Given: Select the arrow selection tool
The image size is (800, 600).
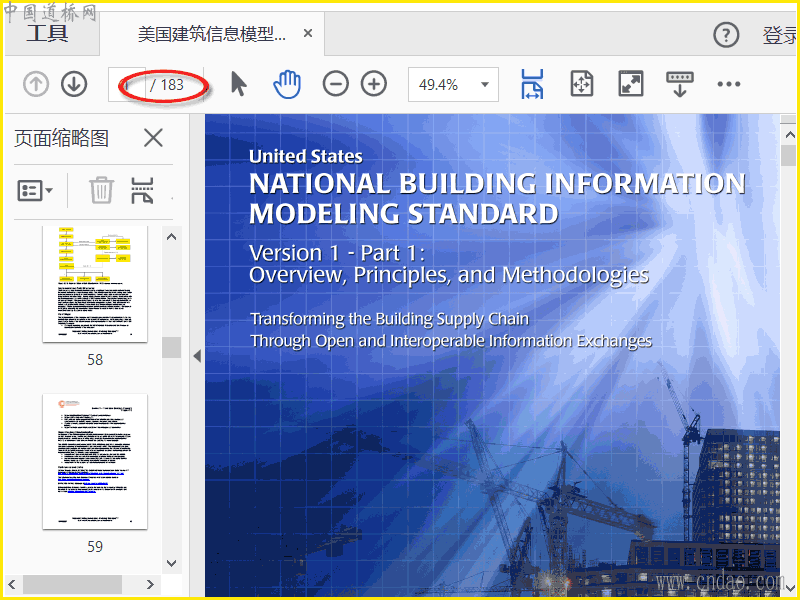Looking at the screenshot, I should (238, 85).
